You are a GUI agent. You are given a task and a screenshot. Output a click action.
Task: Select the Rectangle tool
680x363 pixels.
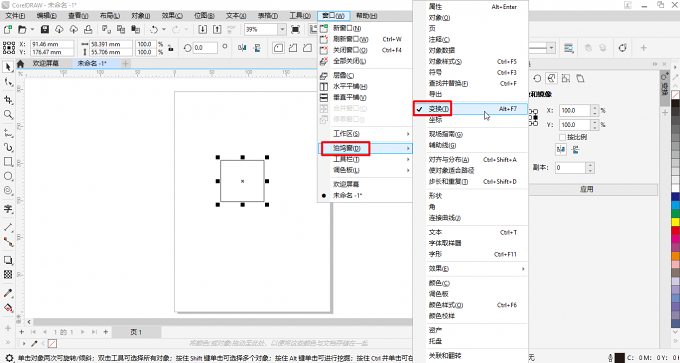pyautogui.click(x=8, y=161)
